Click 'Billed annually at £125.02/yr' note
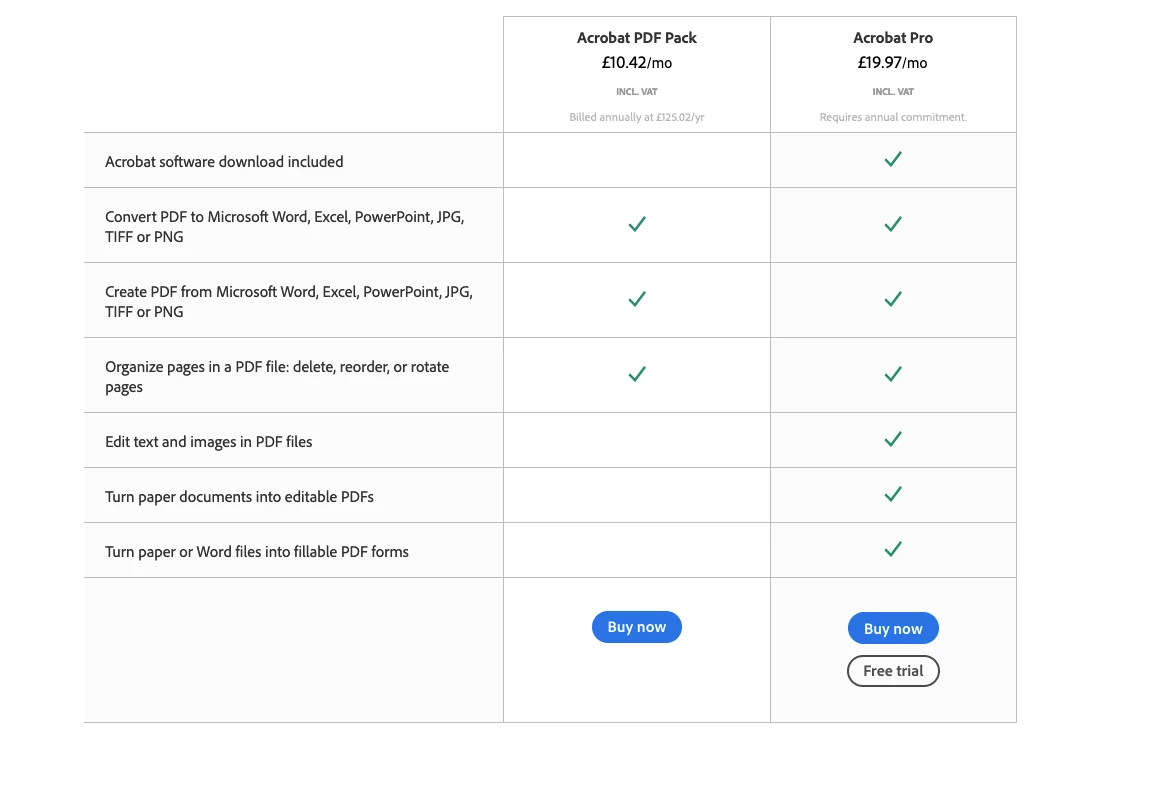Screen dimensions: 1172x795 [x=637, y=117]
